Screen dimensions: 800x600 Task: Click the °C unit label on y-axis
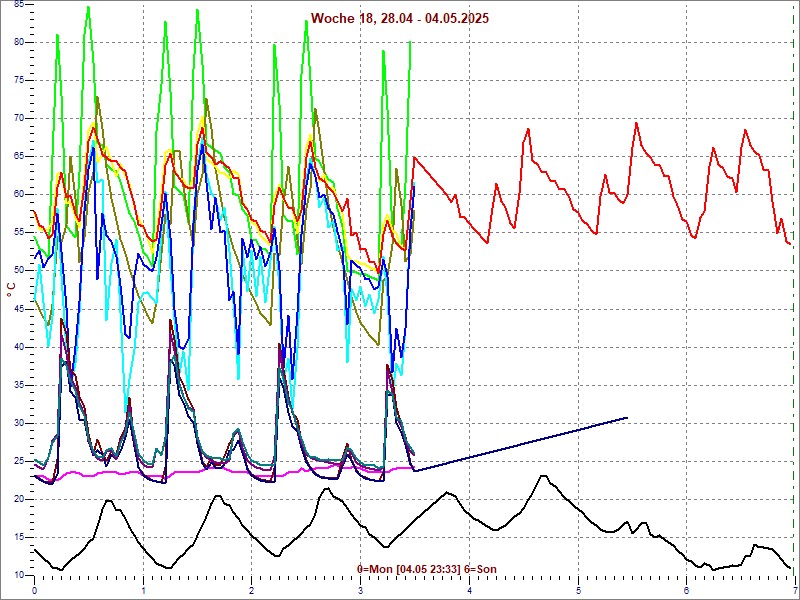tap(11, 289)
